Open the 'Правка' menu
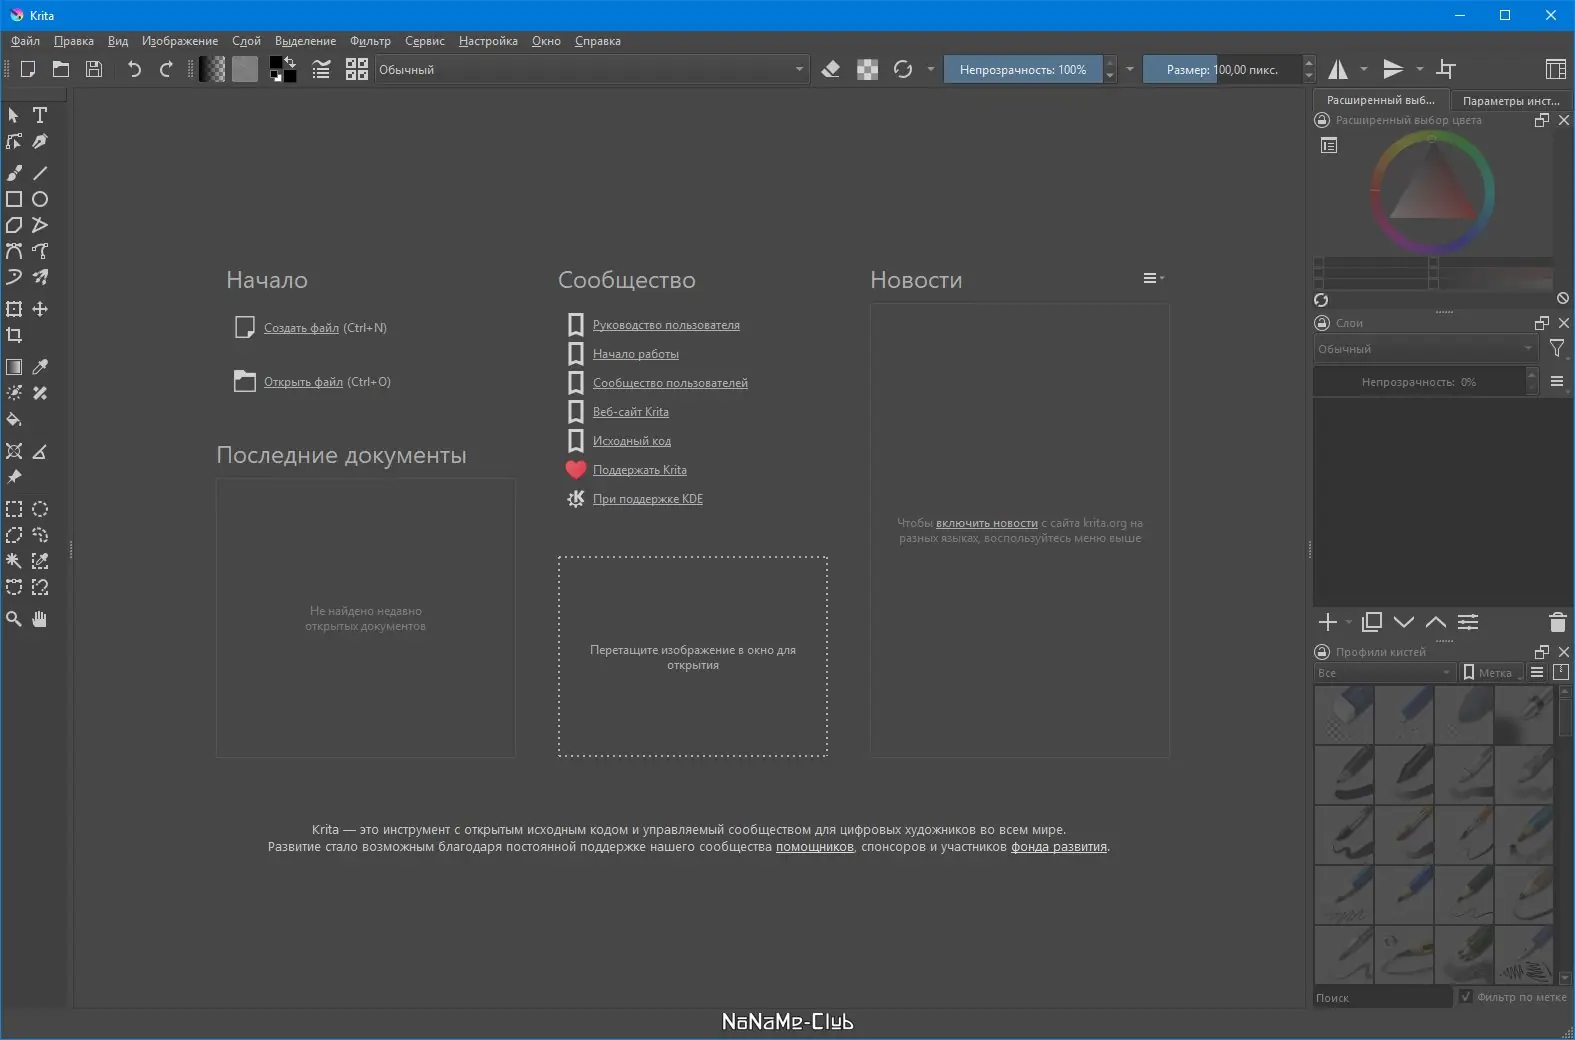The height and width of the screenshot is (1040, 1575). [74, 41]
